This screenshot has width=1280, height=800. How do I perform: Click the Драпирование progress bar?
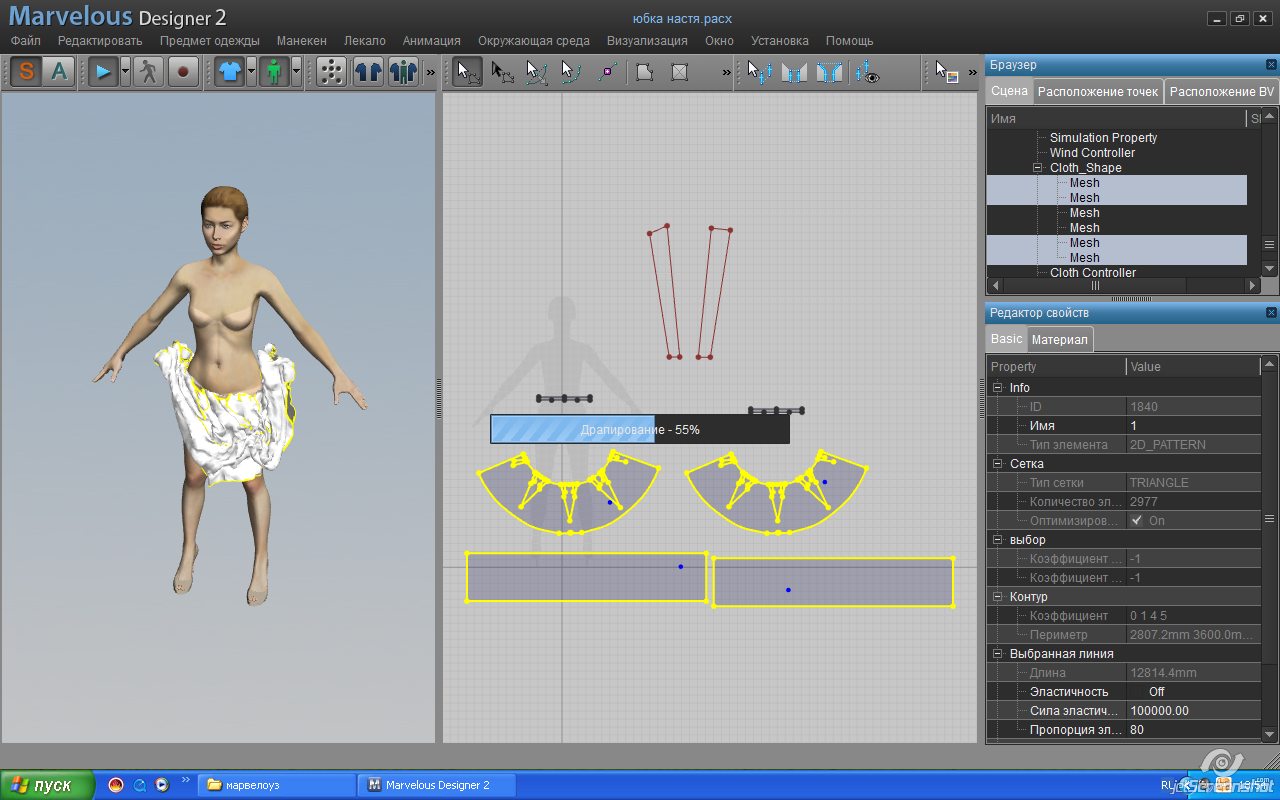pos(639,429)
